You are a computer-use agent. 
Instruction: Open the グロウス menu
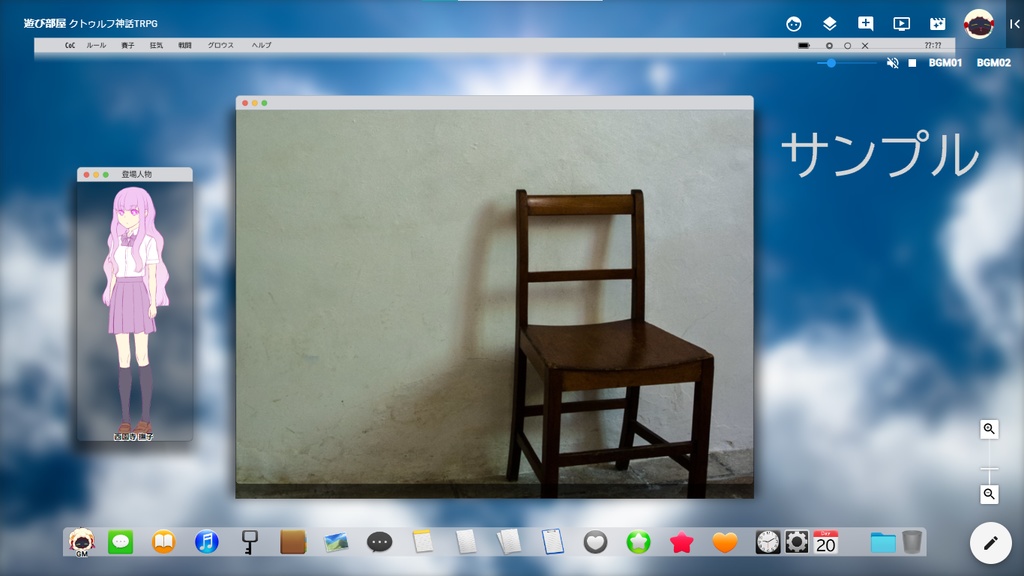click(220, 45)
